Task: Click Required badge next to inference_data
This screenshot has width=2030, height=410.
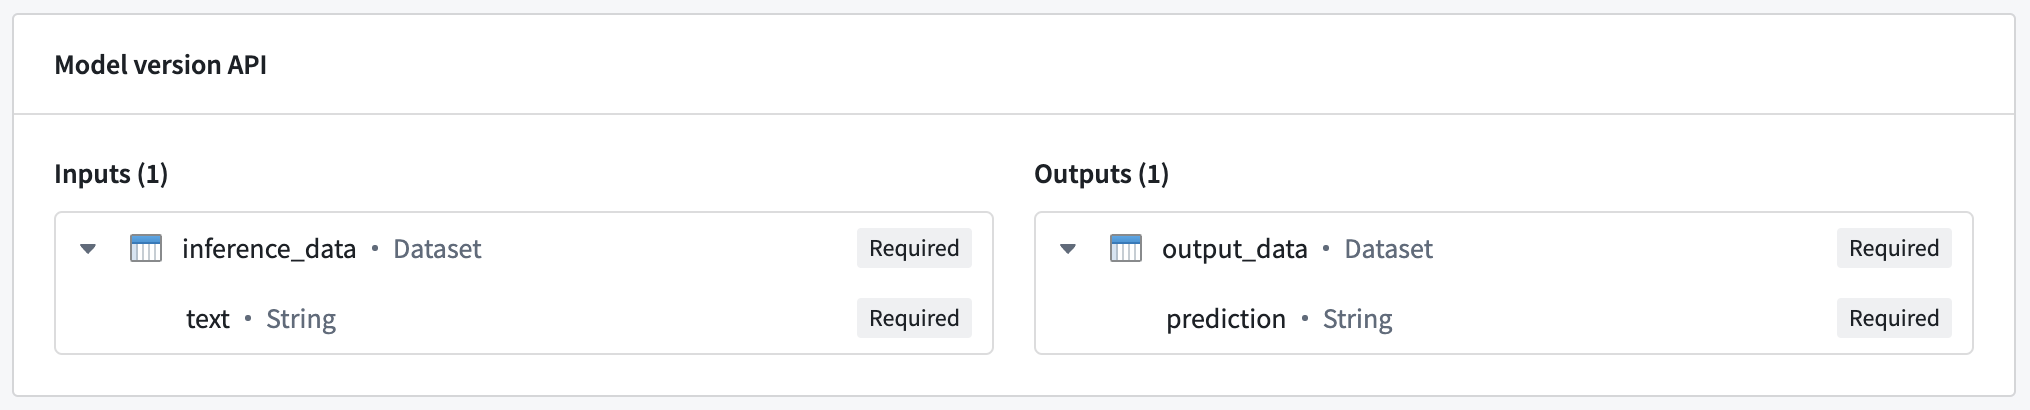Action: pyautogui.click(x=914, y=248)
